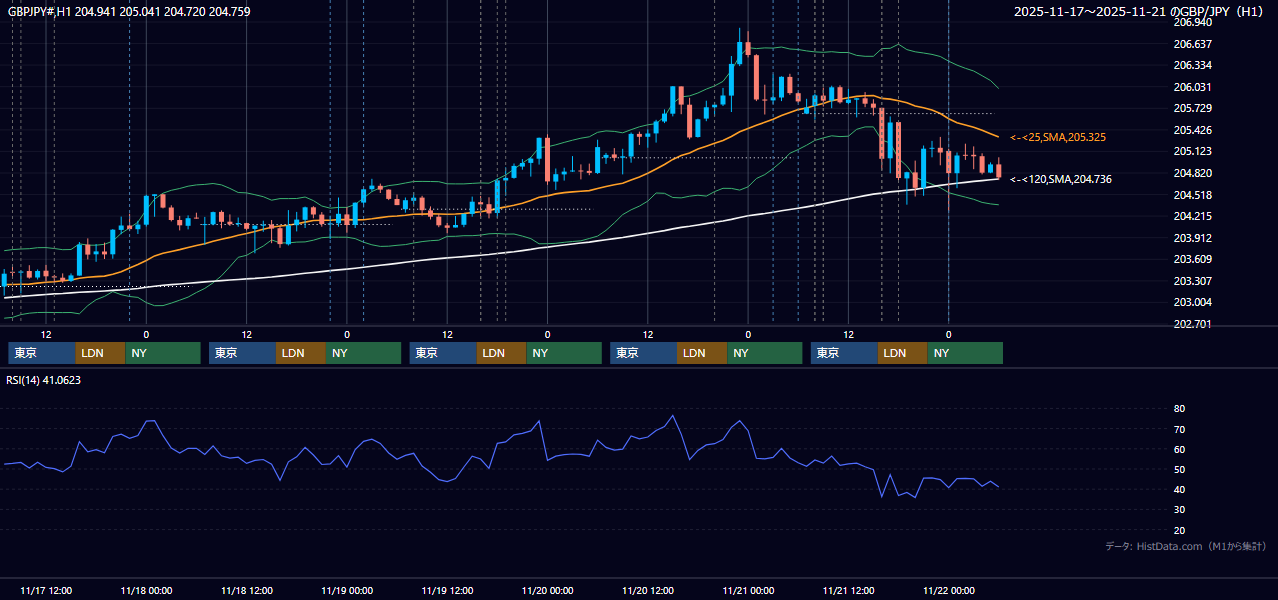Viewport: 1278px width, 600px height.
Task: Click price axis value 205.426
Action: [x=1192, y=130]
